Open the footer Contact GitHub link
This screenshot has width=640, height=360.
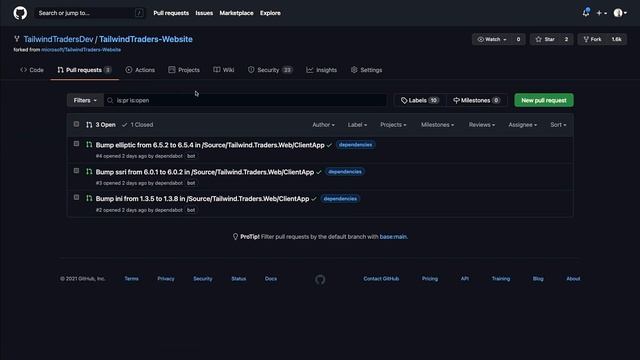(x=381, y=279)
